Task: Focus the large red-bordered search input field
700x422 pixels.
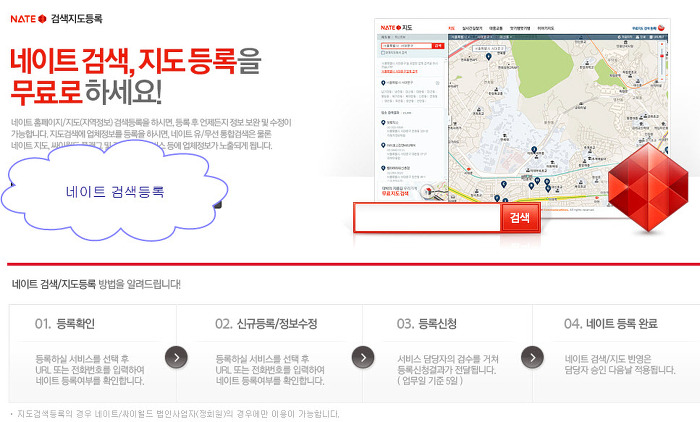Action: (427, 218)
